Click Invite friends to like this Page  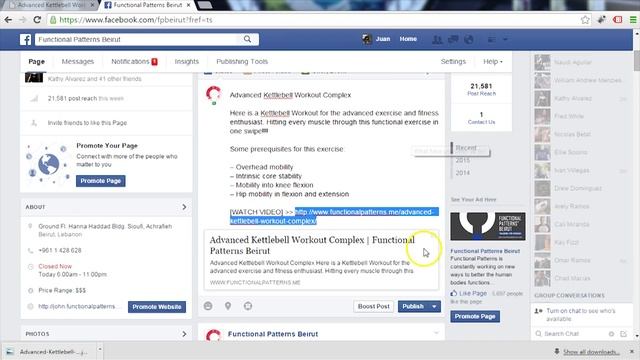[x=87, y=123]
